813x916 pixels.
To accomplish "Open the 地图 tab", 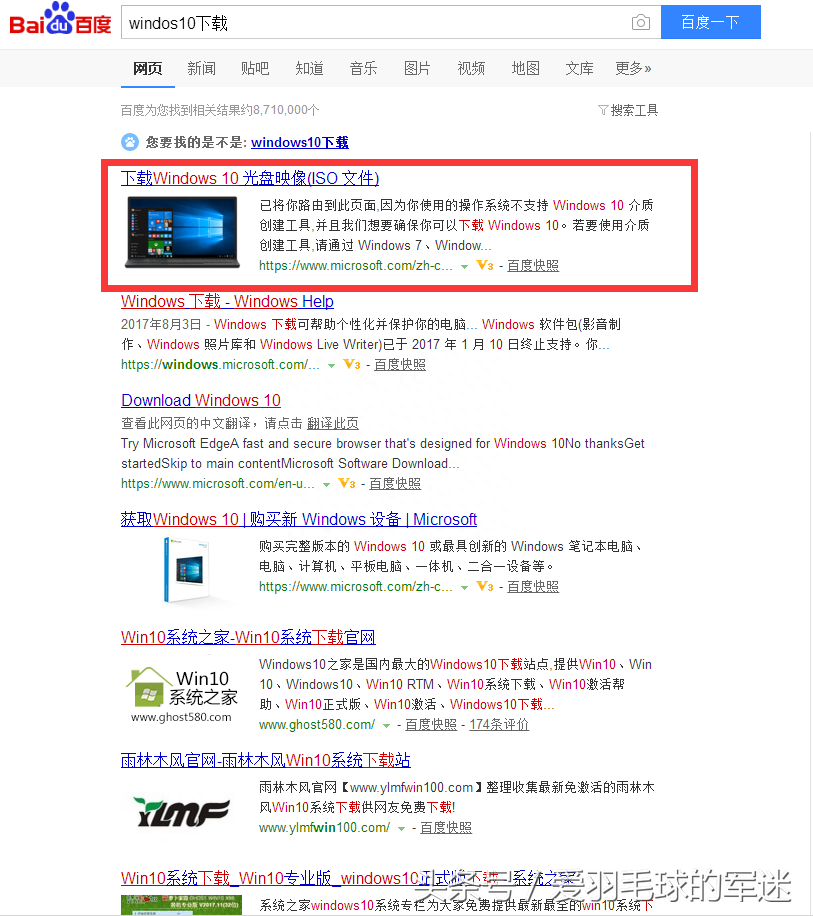I will tap(525, 68).
